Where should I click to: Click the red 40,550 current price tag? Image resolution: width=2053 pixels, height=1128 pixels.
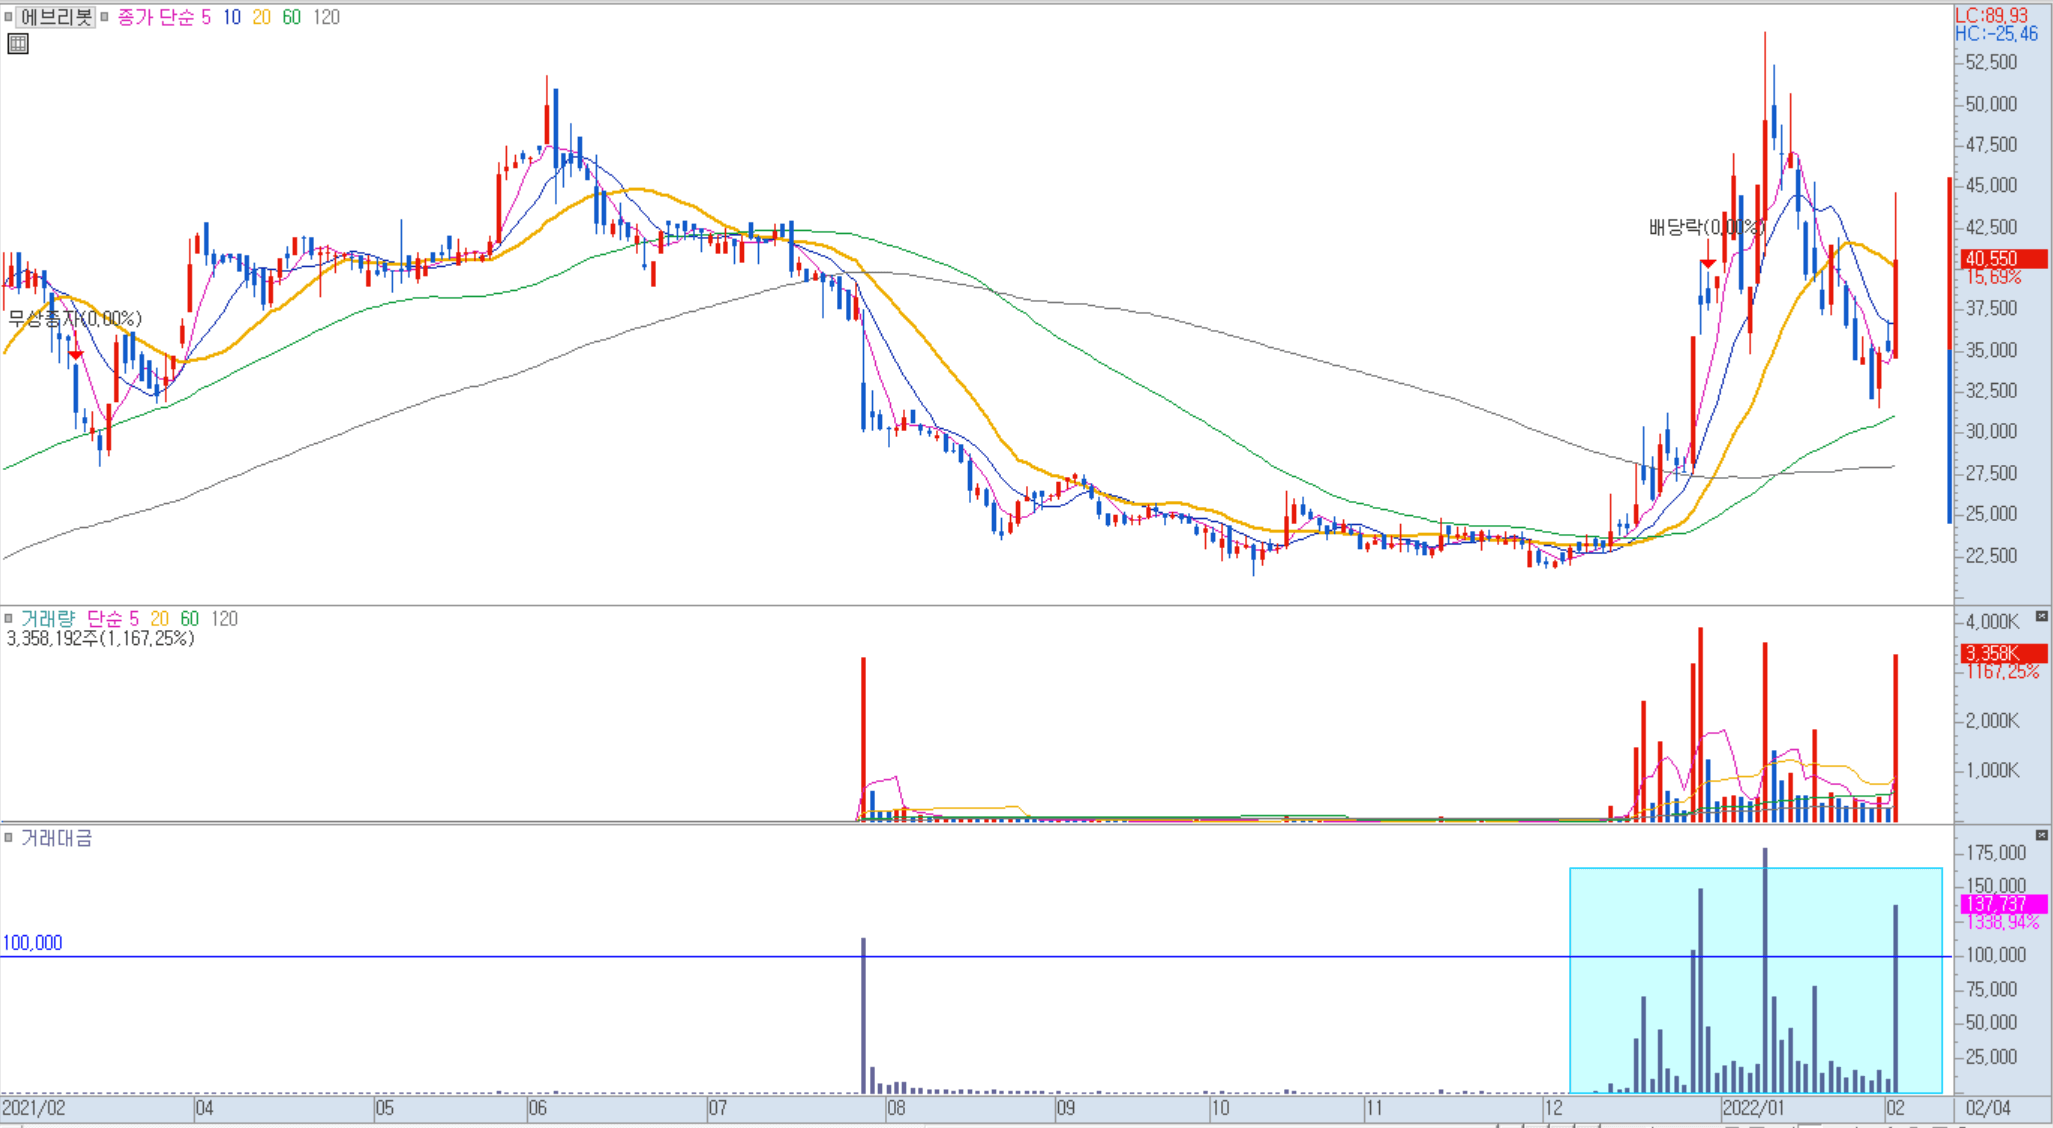(x=2001, y=259)
